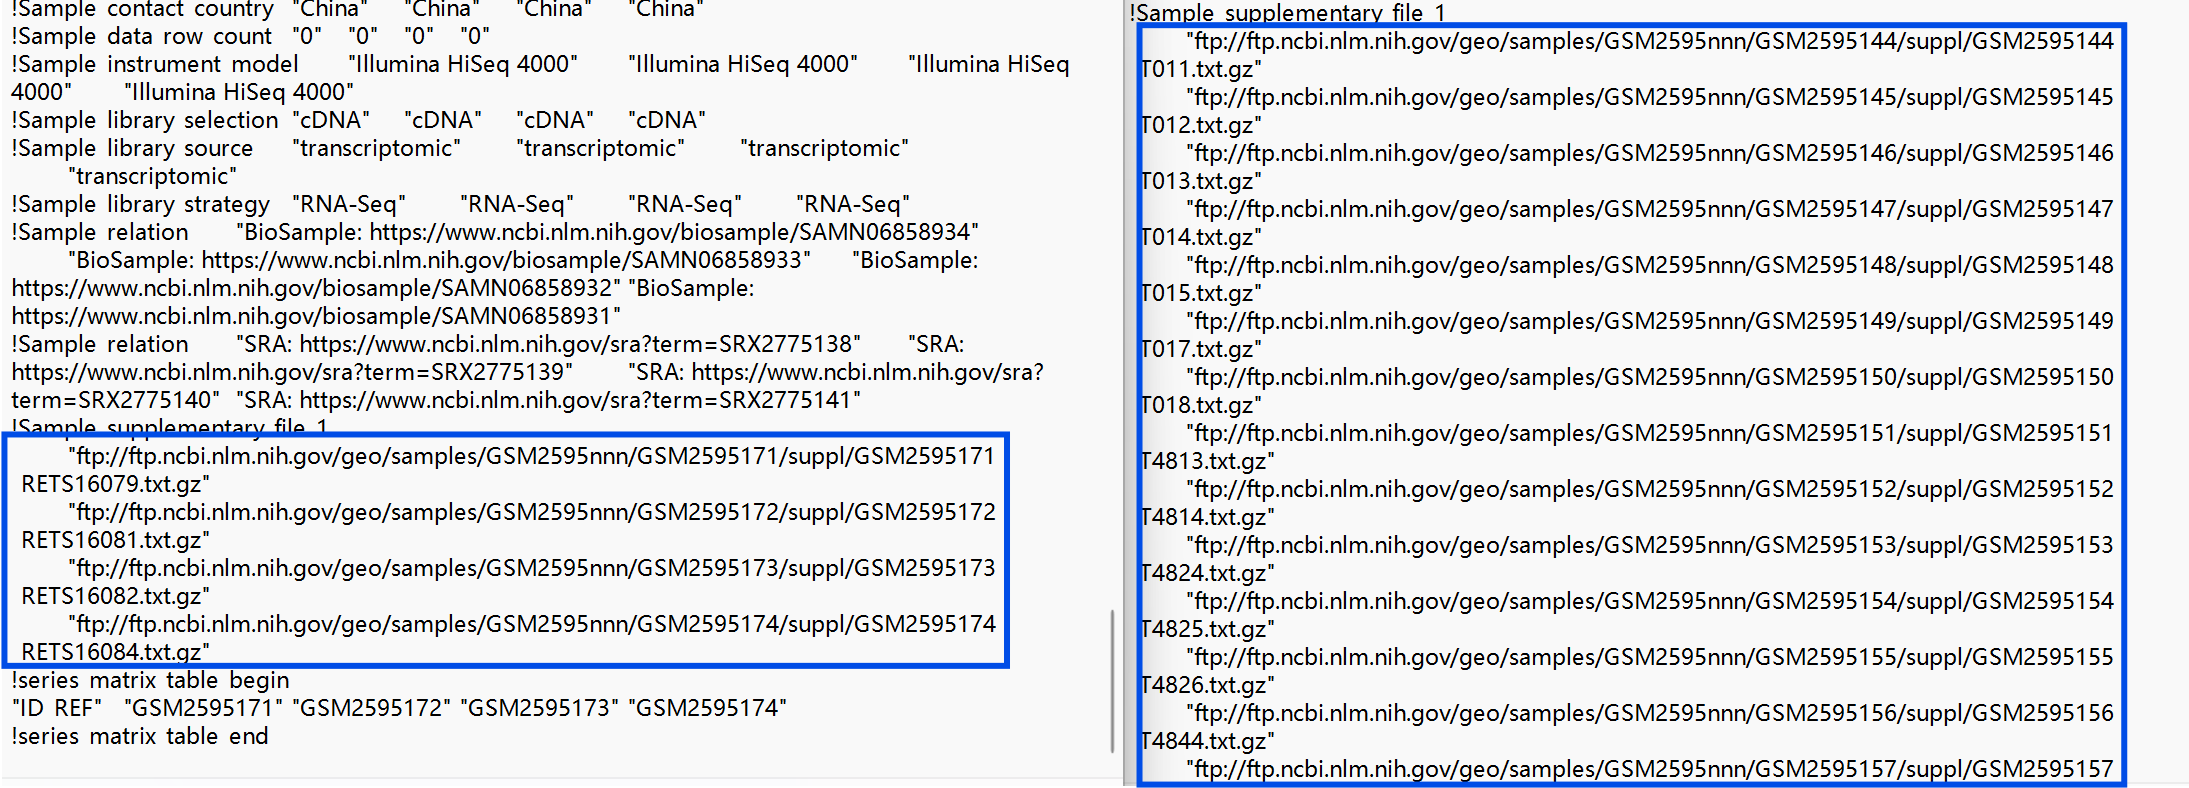Click the "GSM2595172" entry in the ID REF row
2189x788 pixels.
373,708
